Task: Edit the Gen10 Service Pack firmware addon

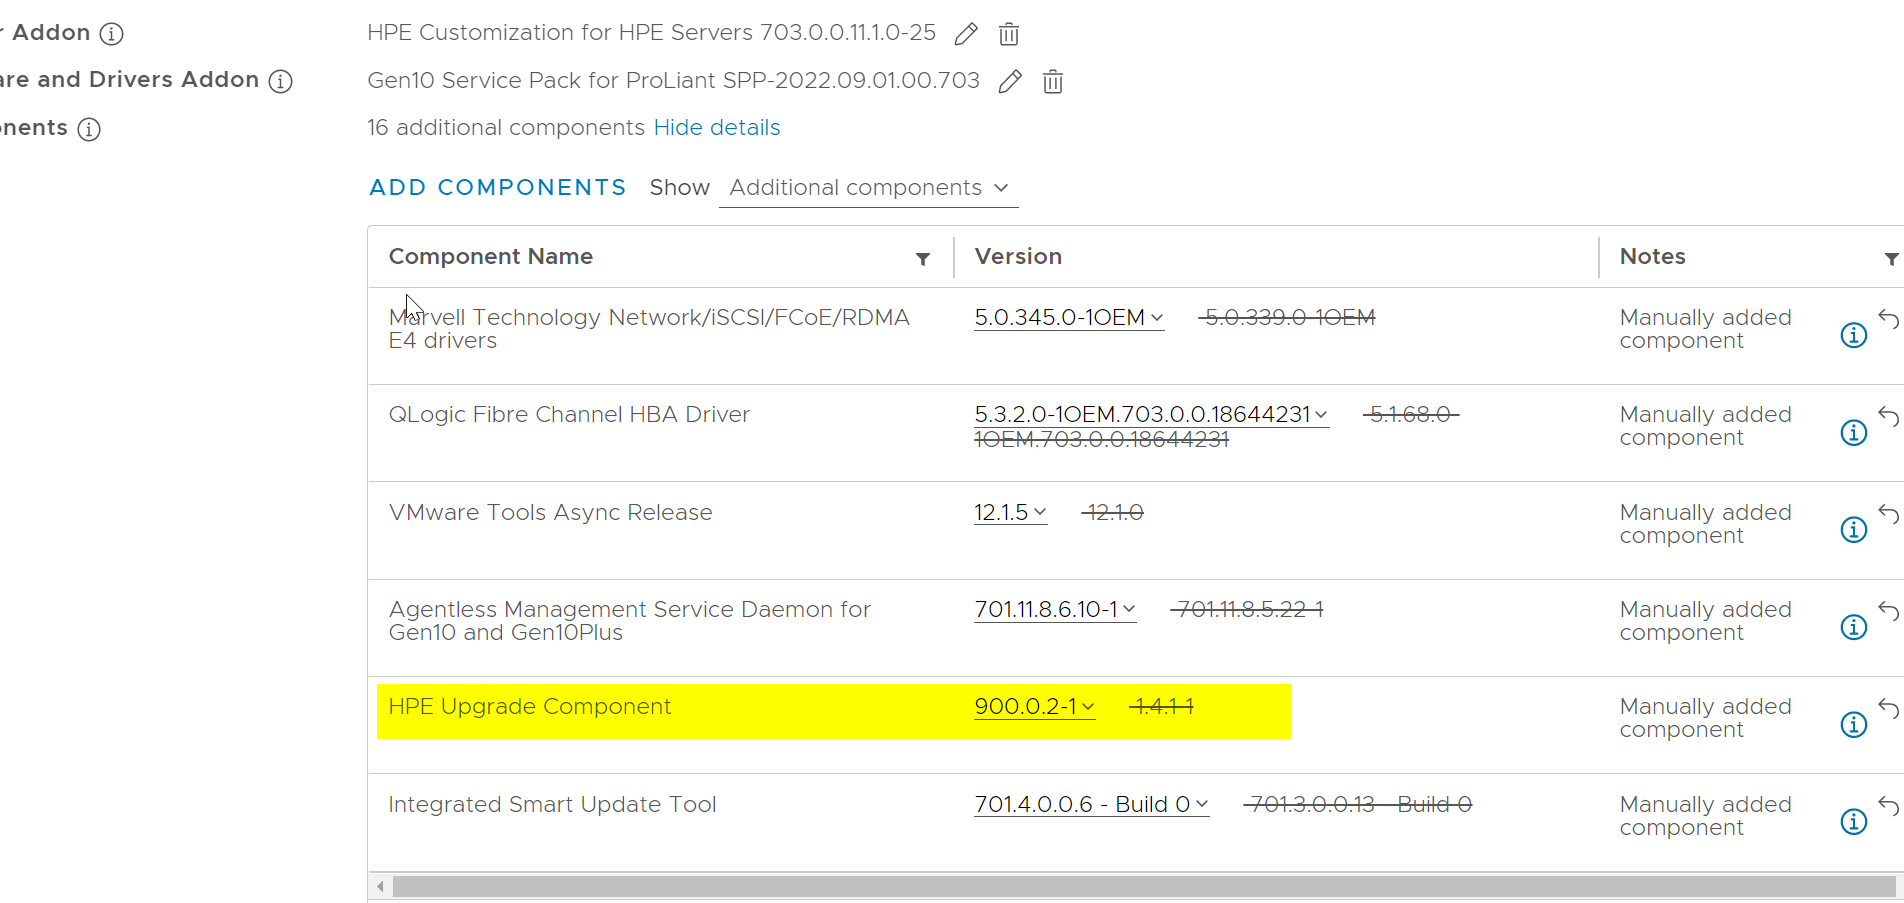Action: (x=1010, y=81)
